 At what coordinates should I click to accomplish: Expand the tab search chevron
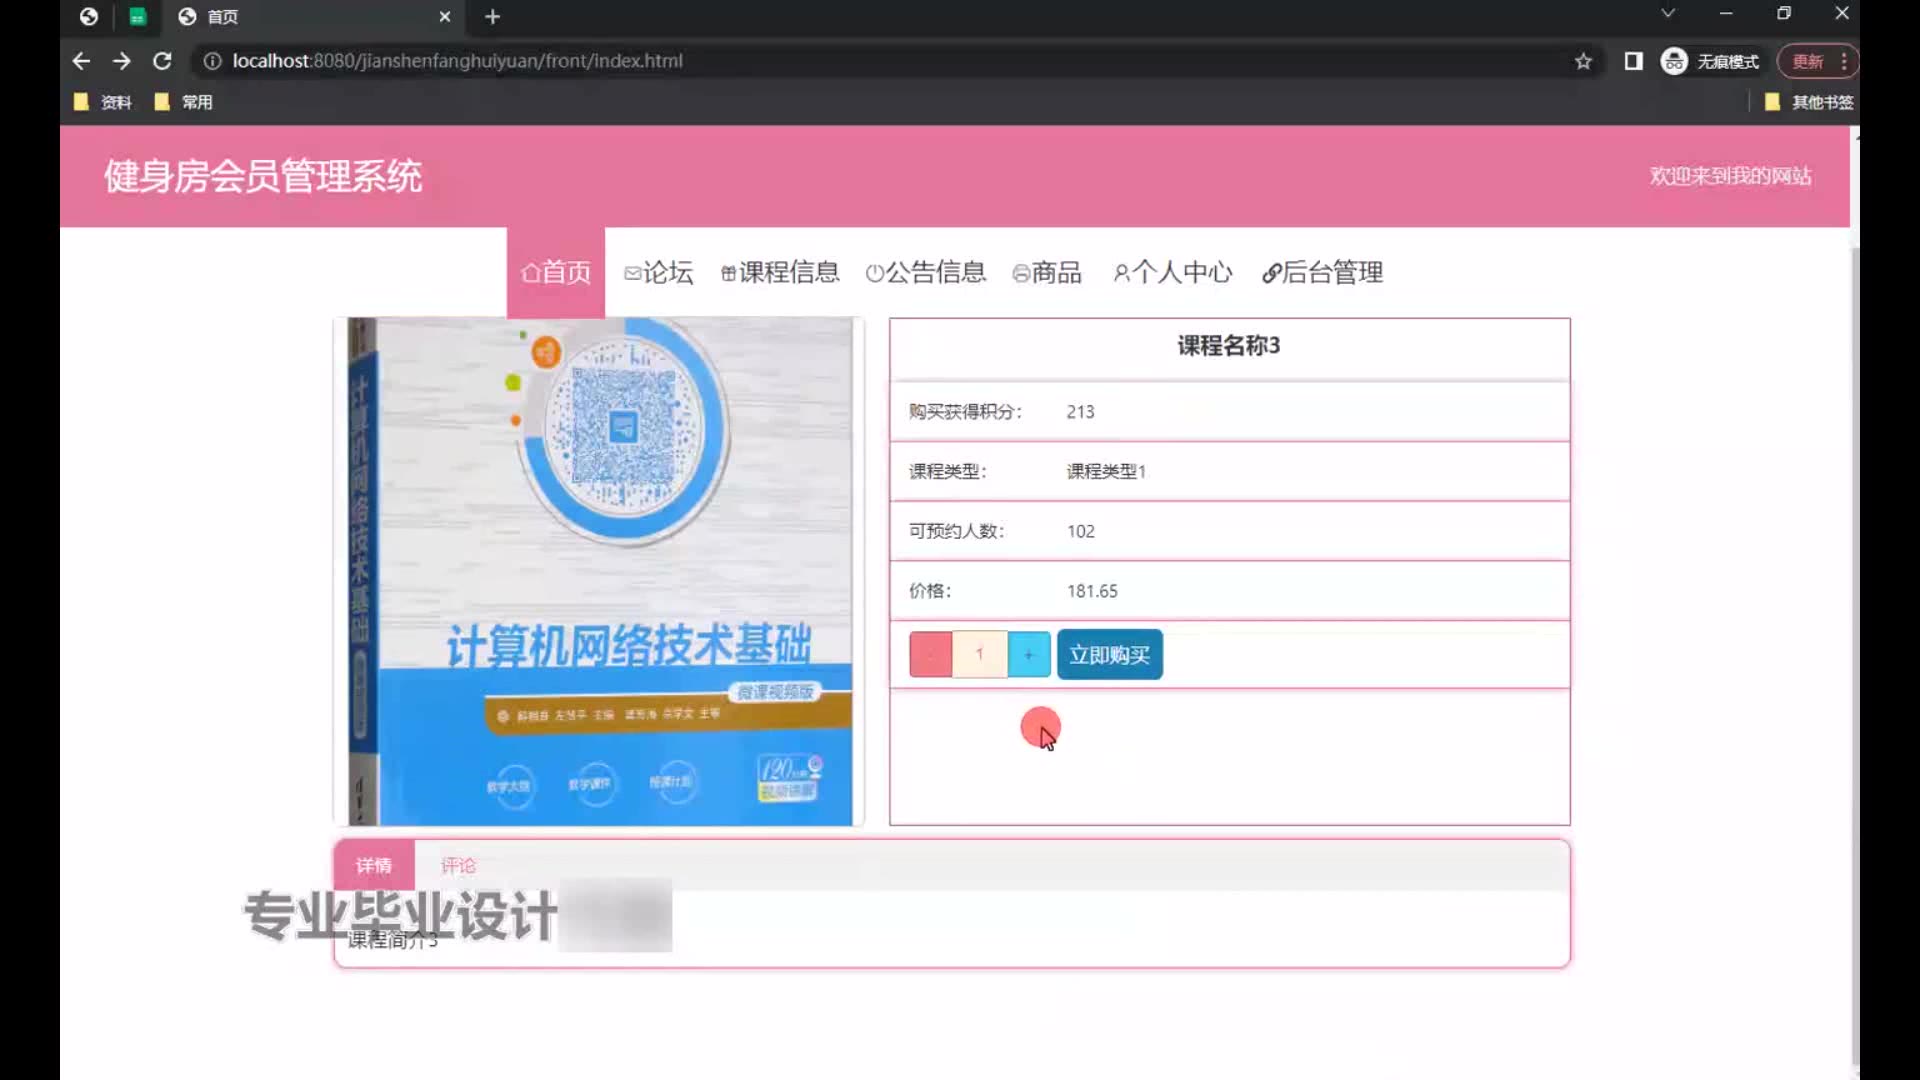click(x=1668, y=14)
